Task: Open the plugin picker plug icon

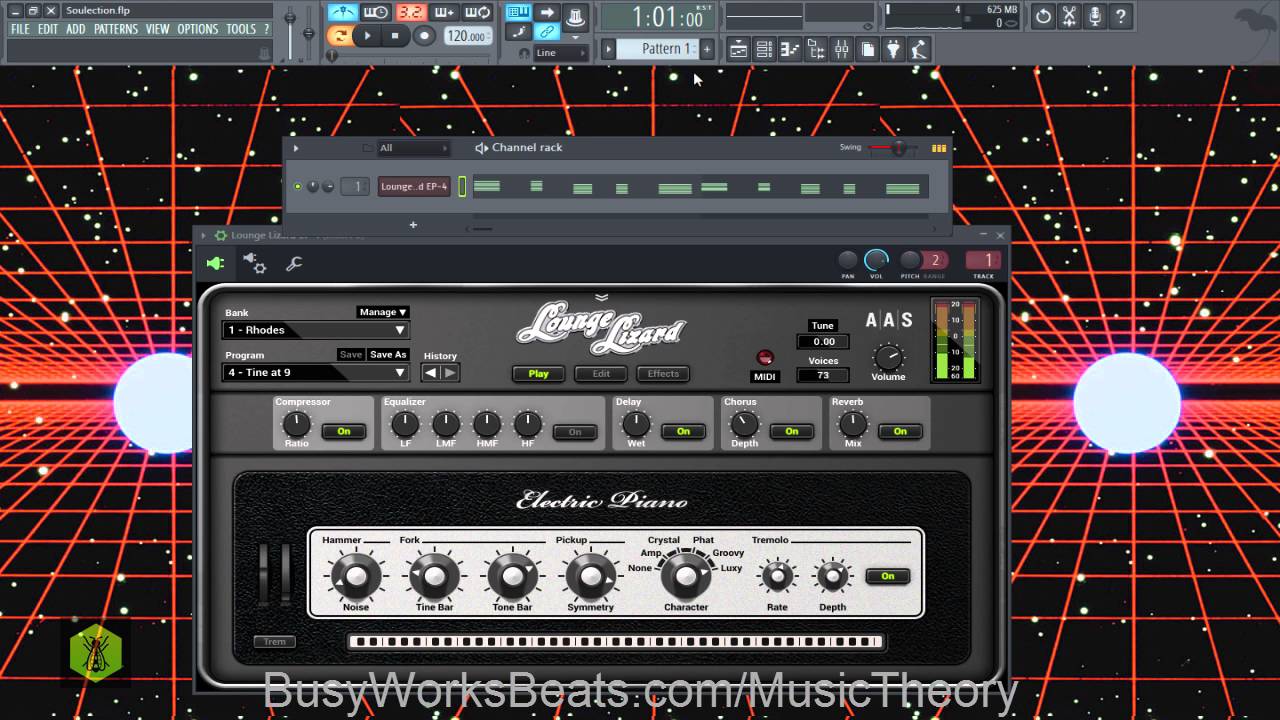Action: coord(894,49)
